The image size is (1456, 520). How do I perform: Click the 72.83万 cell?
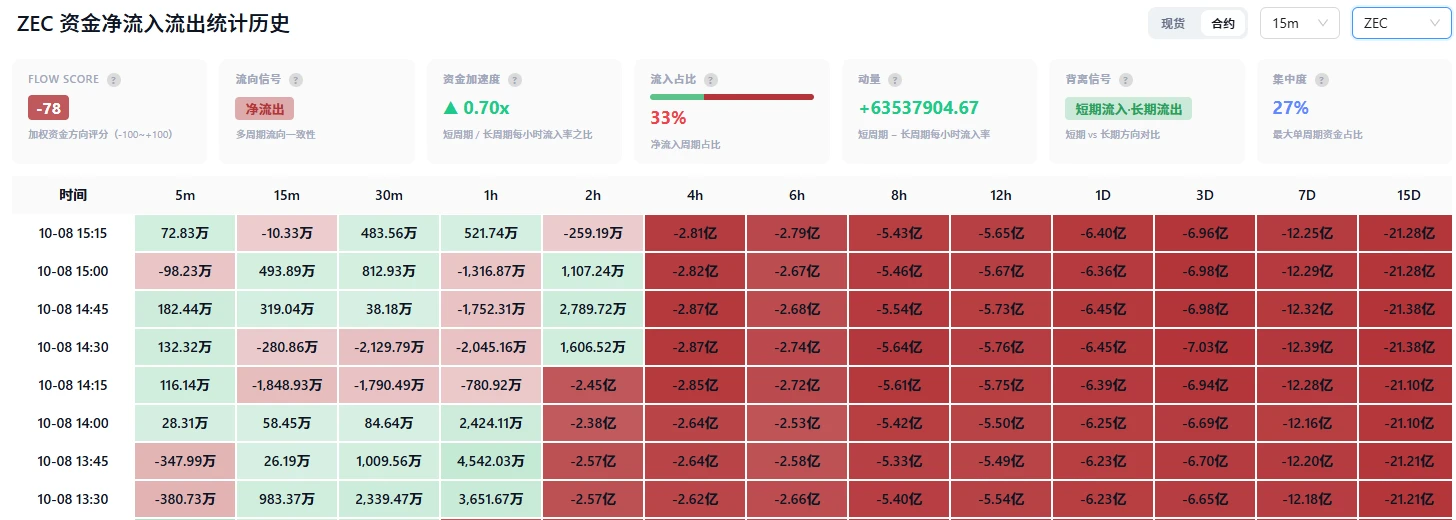[185, 233]
